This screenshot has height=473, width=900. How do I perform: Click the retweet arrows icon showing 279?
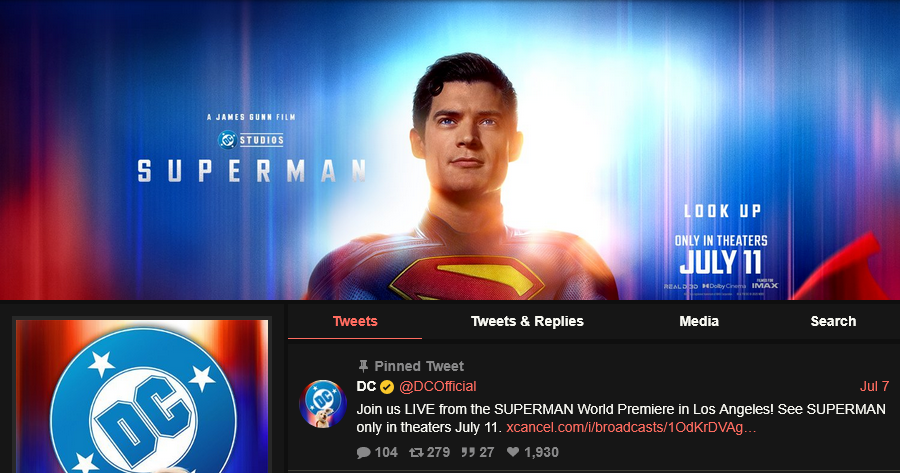tap(416, 452)
